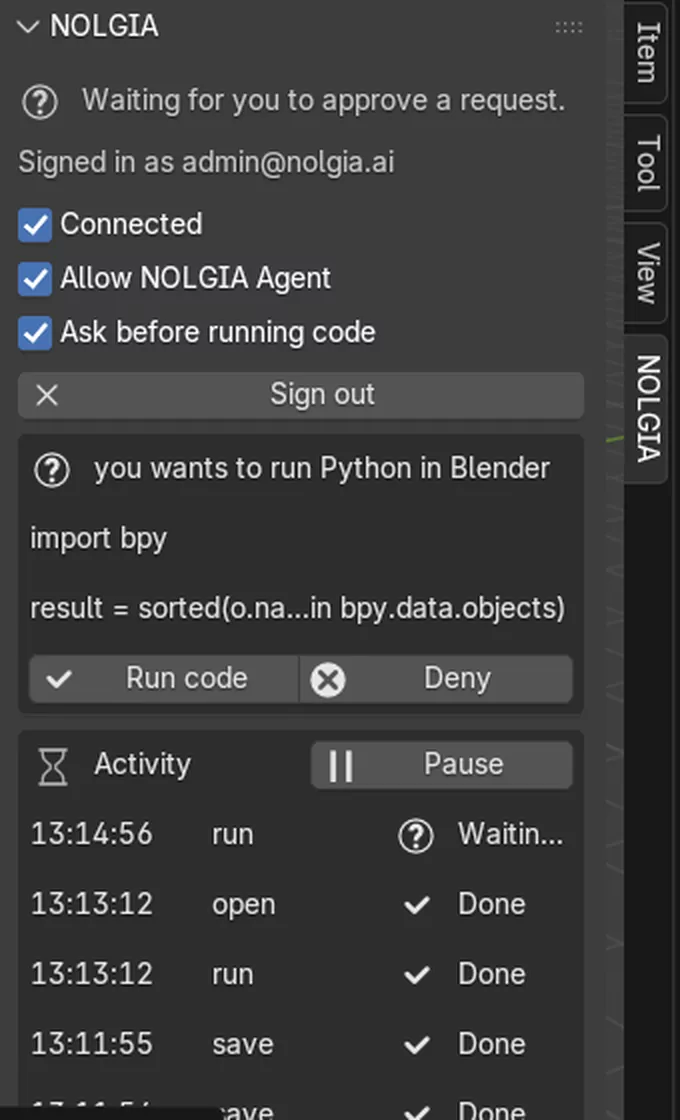Click 'you wants to run Python in Blender' text
The image size is (680, 1120).
[322, 469]
